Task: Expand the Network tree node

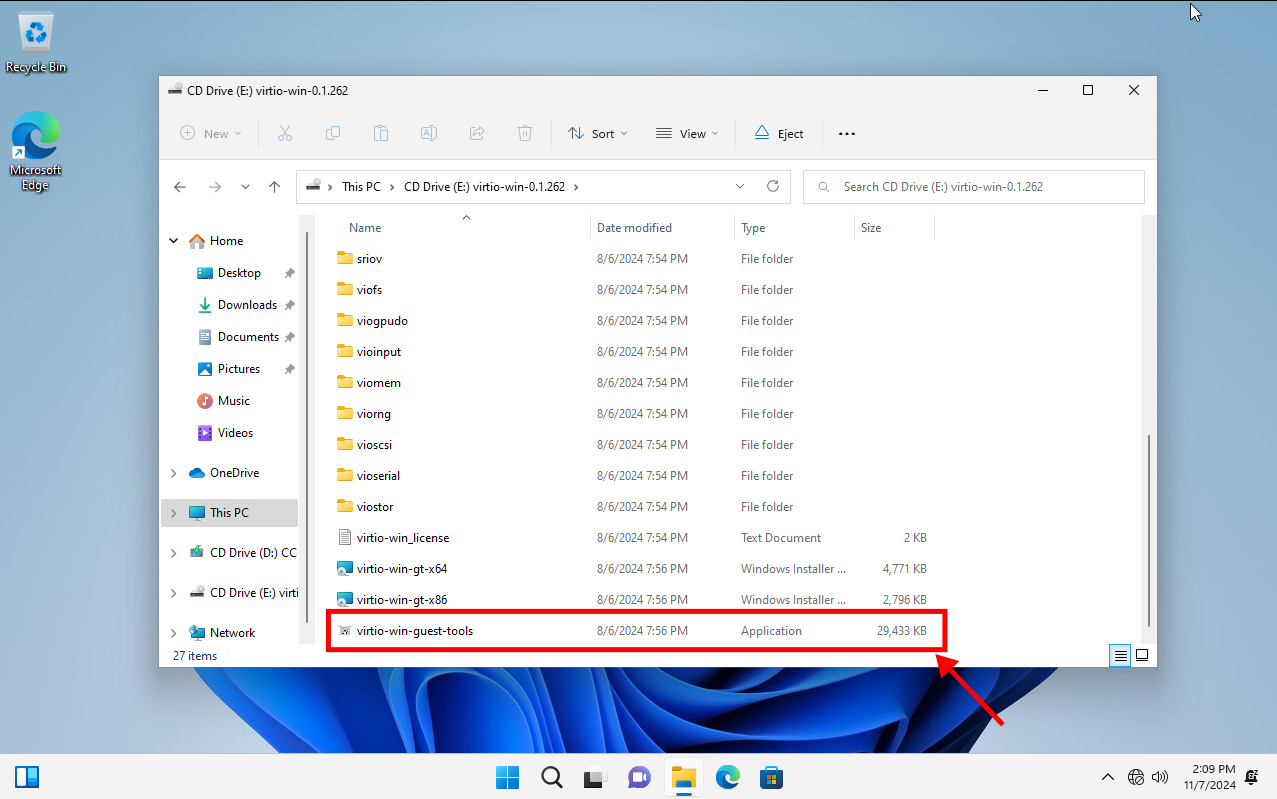Action: 174,633
